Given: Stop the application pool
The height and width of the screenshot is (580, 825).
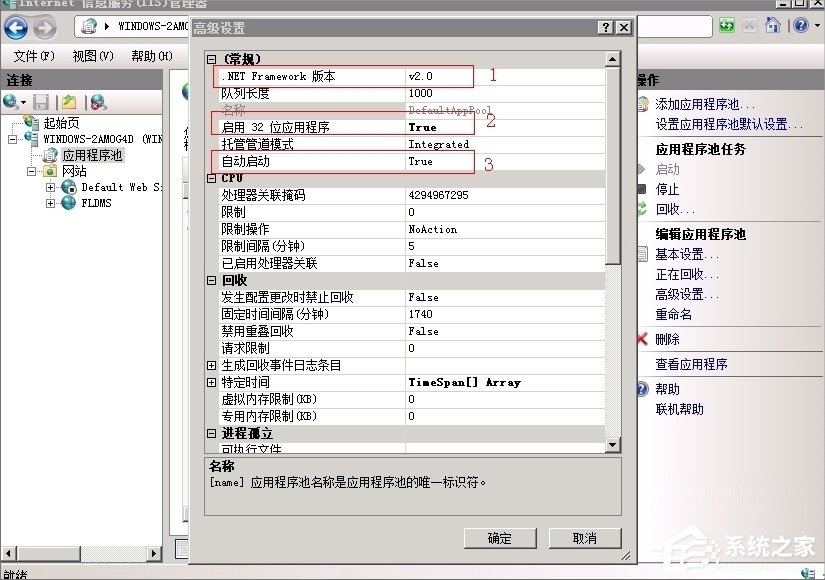Looking at the screenshot, I should [667, 189].
